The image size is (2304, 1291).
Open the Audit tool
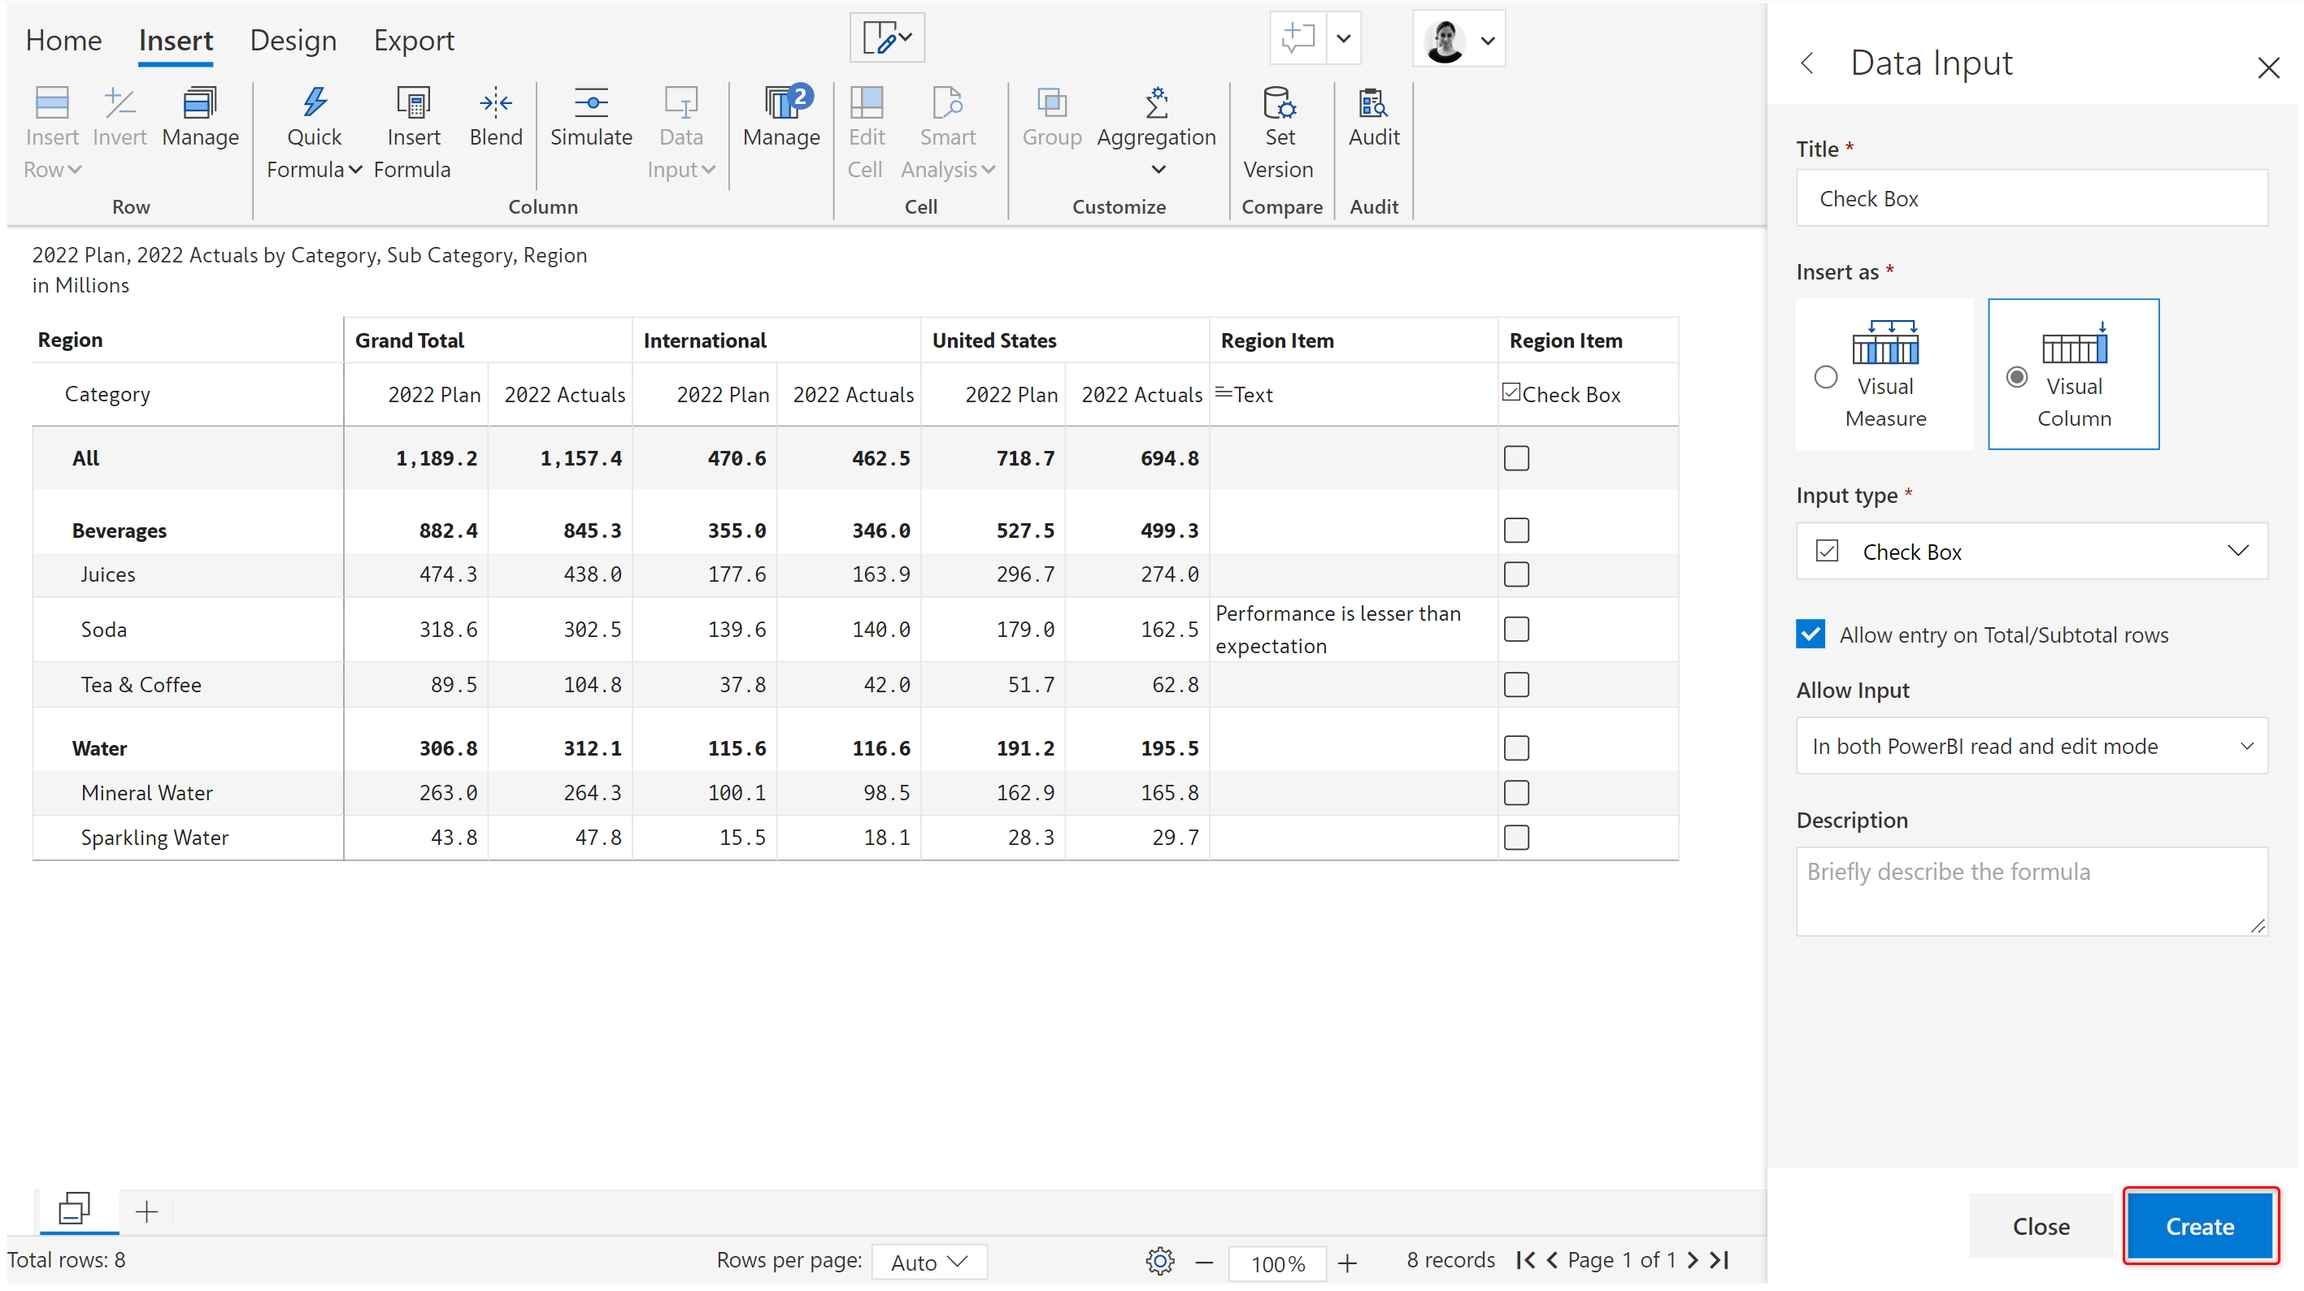[1373, 102]
